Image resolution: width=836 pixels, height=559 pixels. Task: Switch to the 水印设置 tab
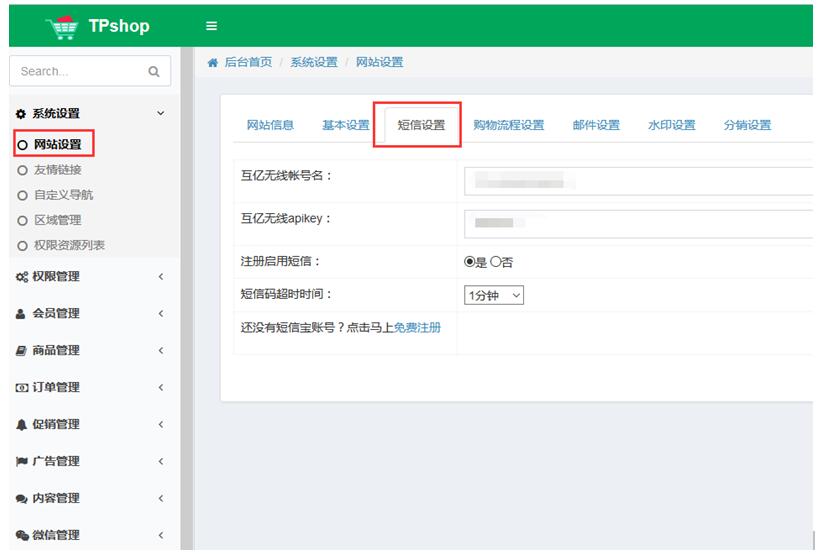tap(671, 125)
